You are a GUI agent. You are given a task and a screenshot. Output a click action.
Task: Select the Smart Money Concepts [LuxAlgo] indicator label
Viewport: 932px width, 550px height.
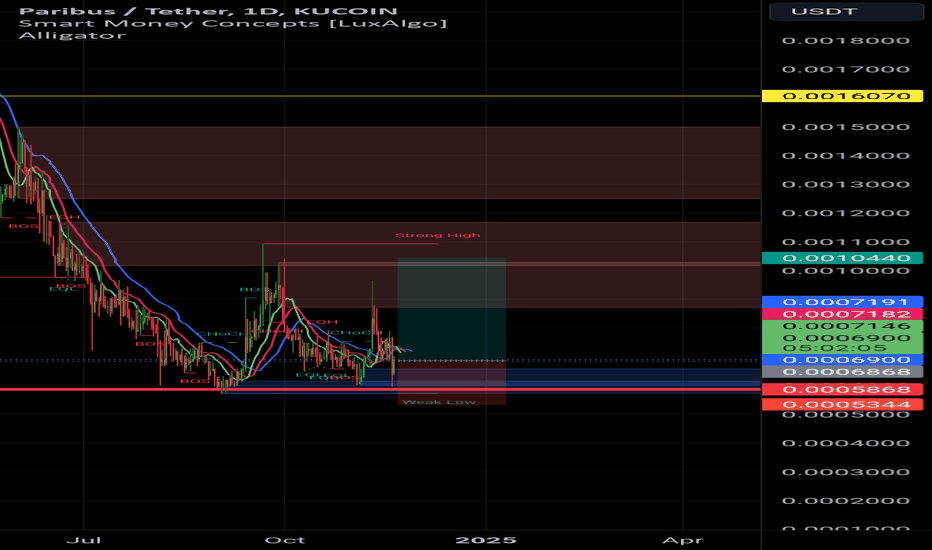tap(232, 23)
